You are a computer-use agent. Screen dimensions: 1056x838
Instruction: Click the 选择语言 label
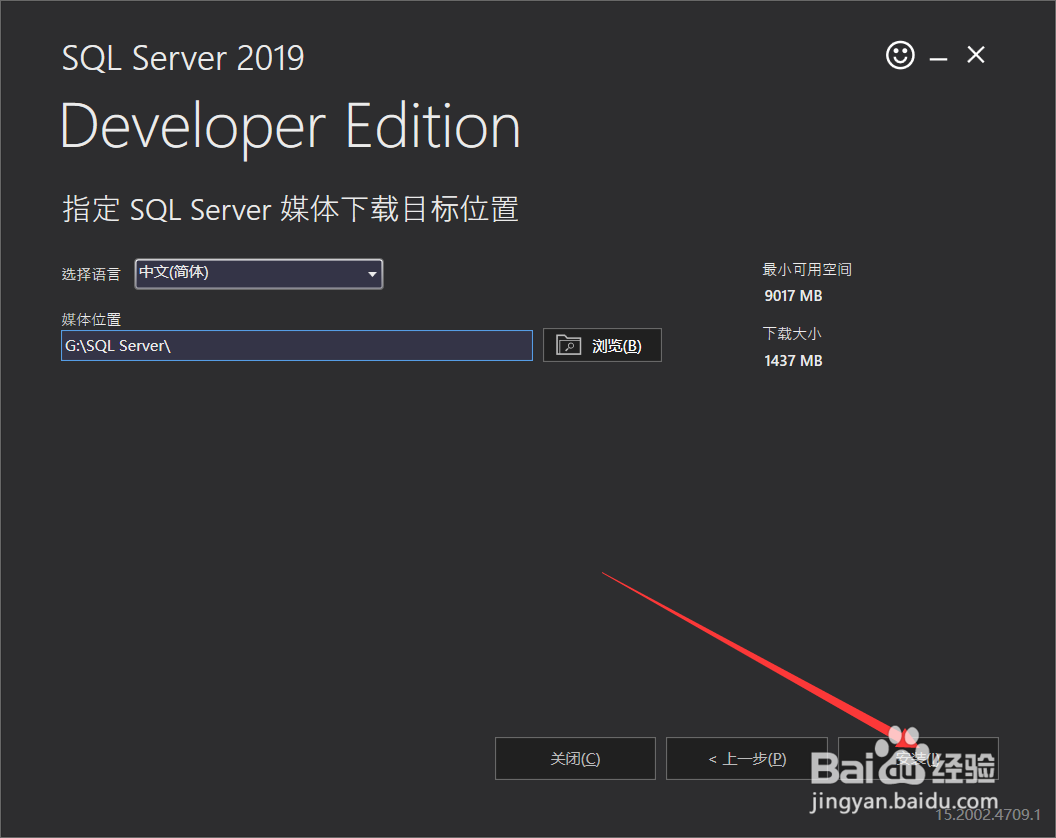[x=91, y=274]
